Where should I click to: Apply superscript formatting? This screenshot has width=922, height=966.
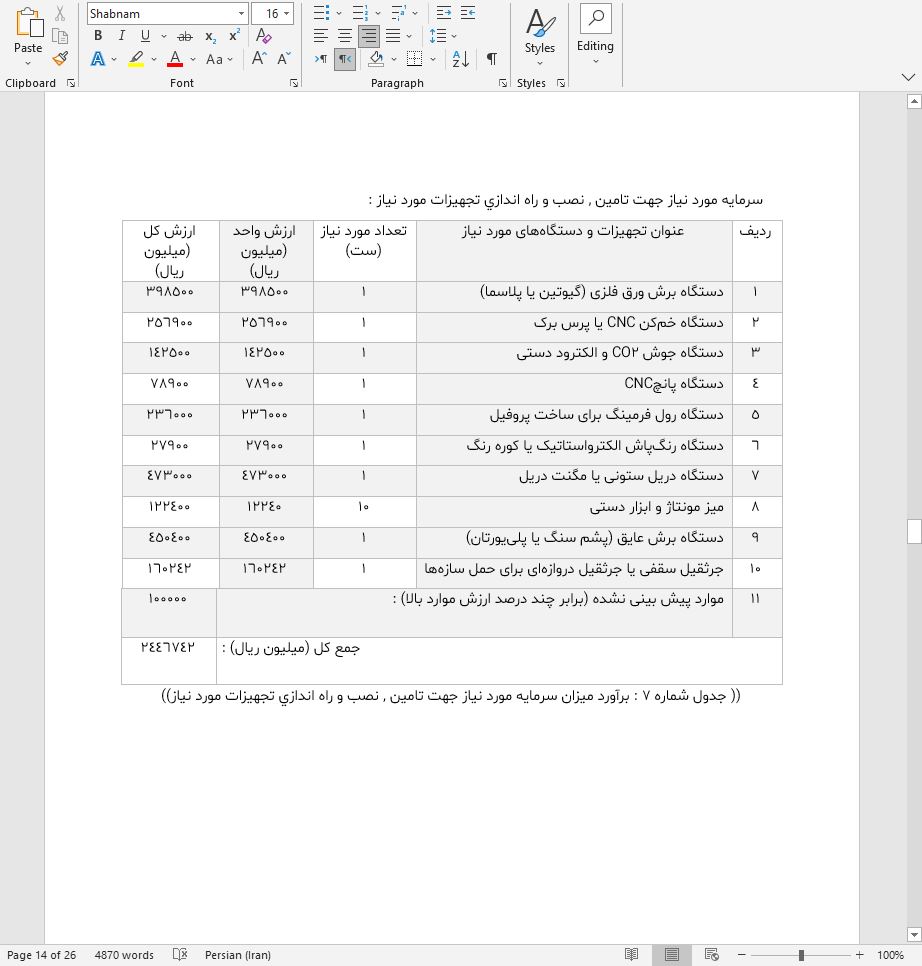234,36
